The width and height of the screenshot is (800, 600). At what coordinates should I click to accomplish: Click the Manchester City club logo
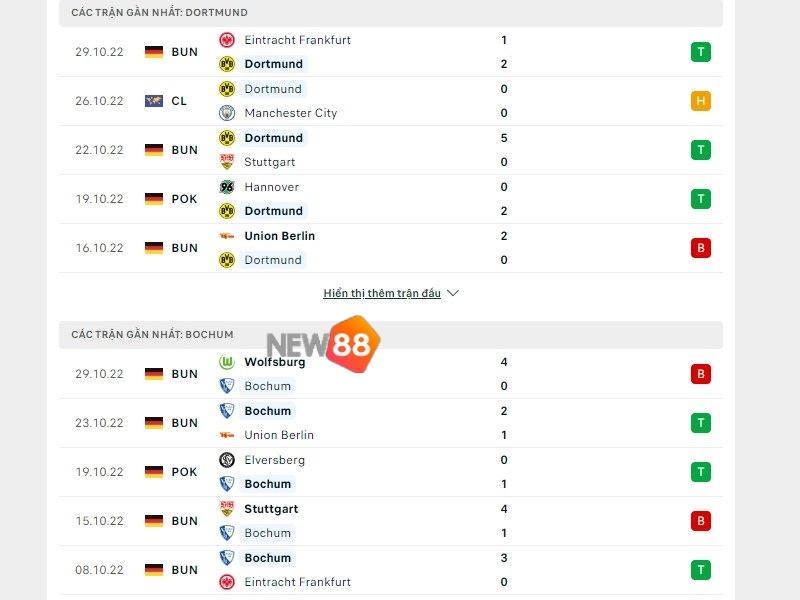pos(227,113)
